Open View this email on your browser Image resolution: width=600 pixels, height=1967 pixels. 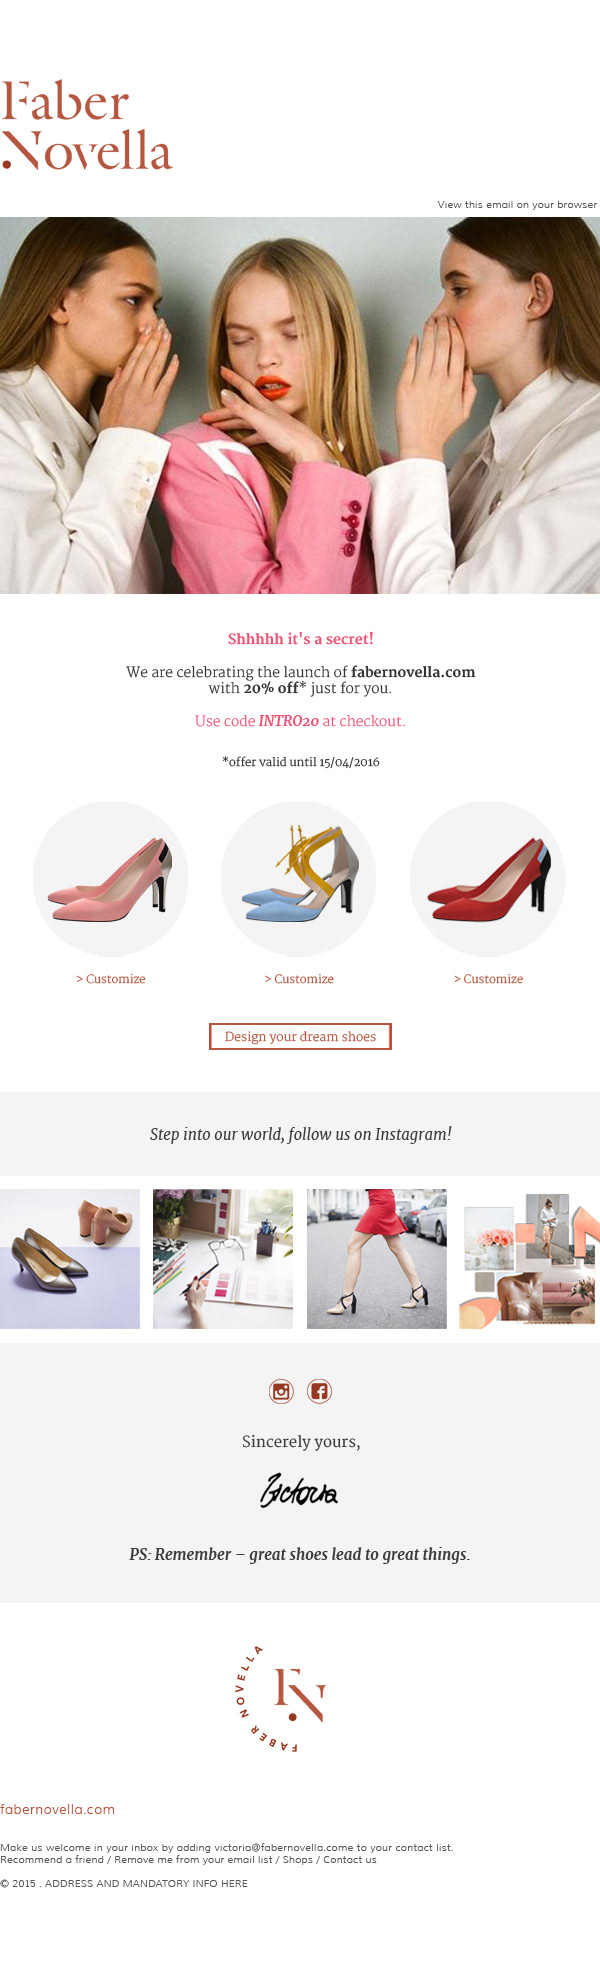pyautogui.click(x=517, y=204)
